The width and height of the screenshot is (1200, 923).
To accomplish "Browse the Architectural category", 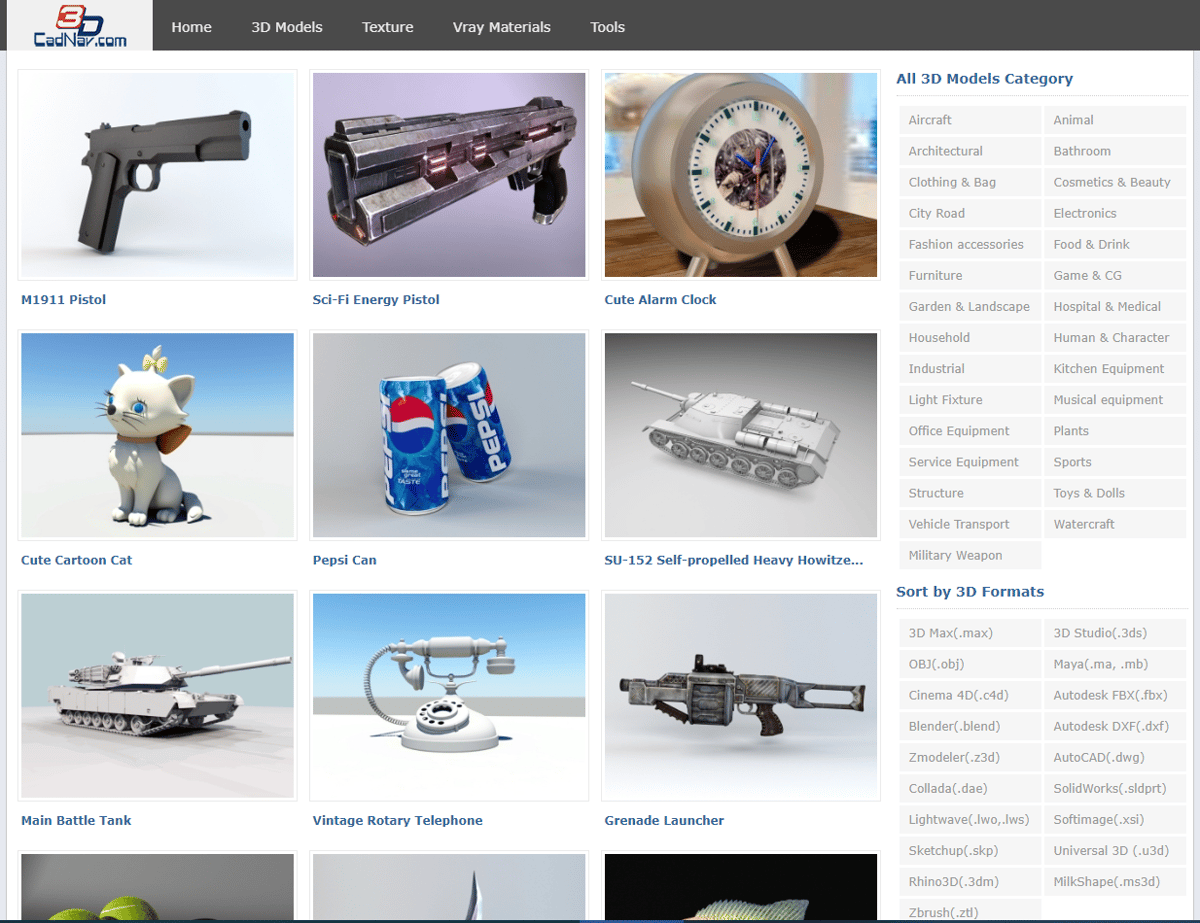I will point(970,151).
